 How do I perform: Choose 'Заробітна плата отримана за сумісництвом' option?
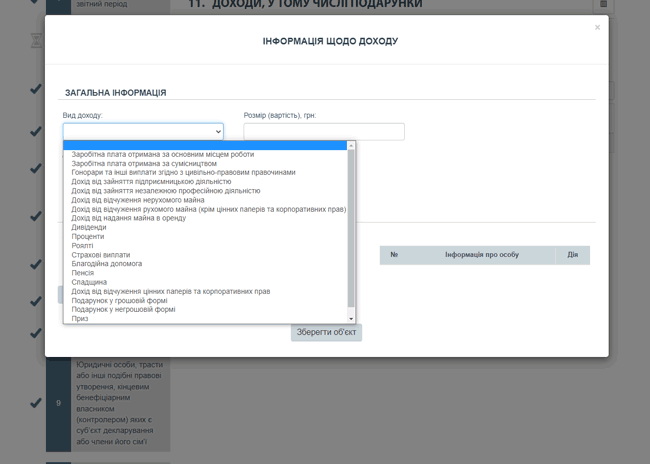click(144, 163)
